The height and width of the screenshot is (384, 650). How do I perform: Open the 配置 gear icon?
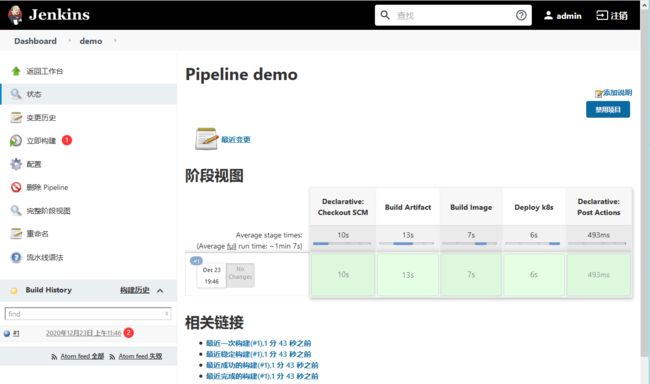[x=16, y=164]
